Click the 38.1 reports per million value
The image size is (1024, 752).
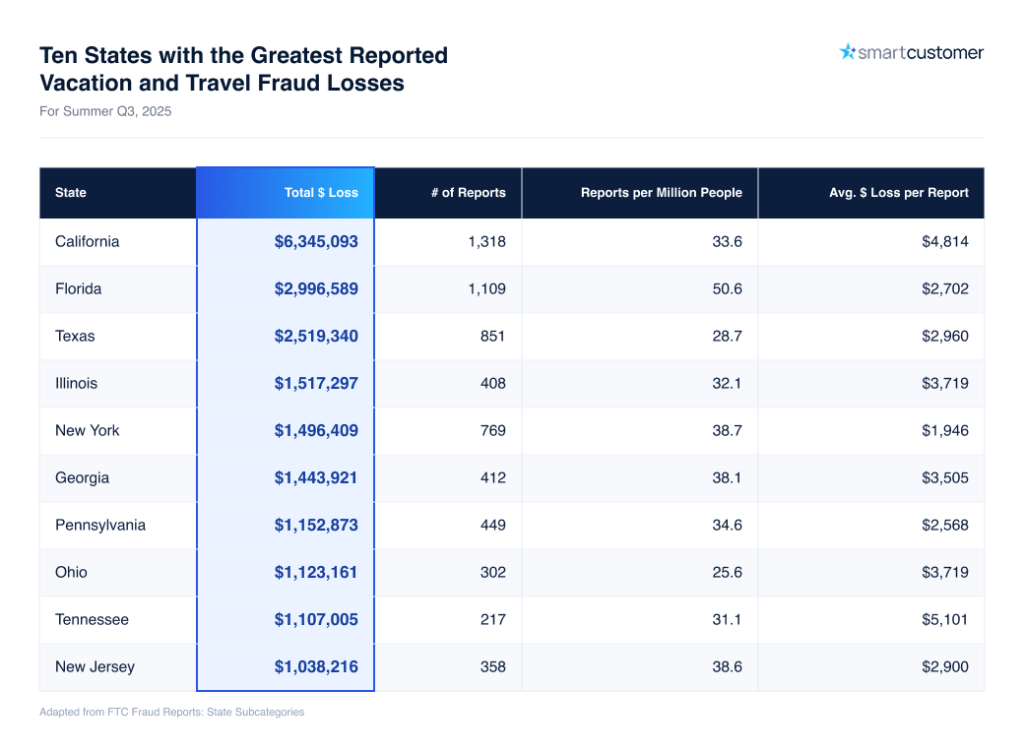point(728,478)
